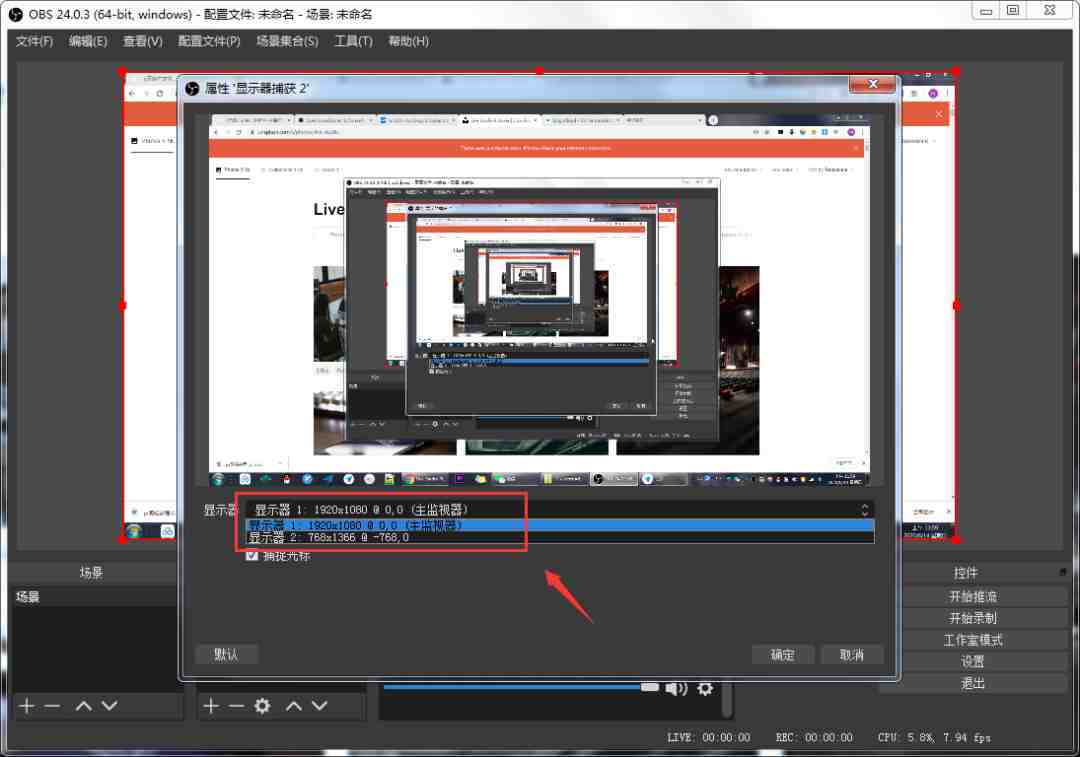The height and width of the screenshot is (757, 1080).
Task: Open source properties with the gear icon
Action: click(x=262, y=705)
